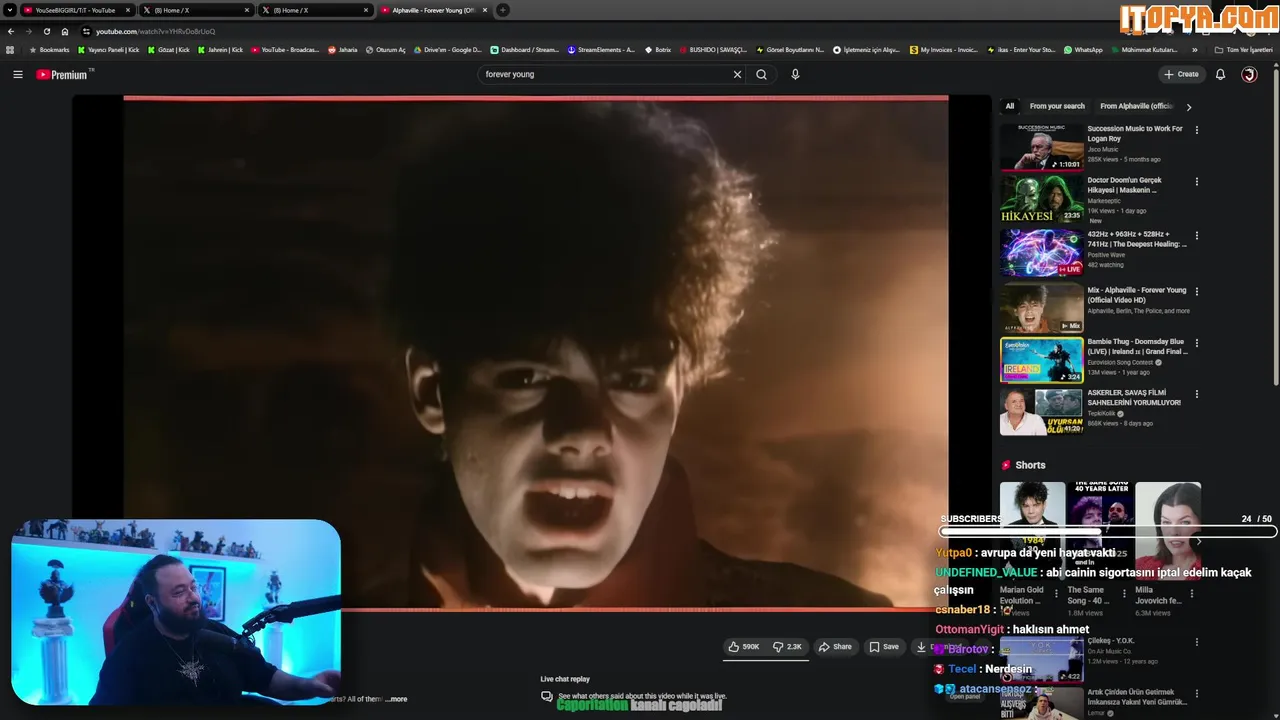
Task: Select the From Alphaville chip
Action: coord(1137,106)
